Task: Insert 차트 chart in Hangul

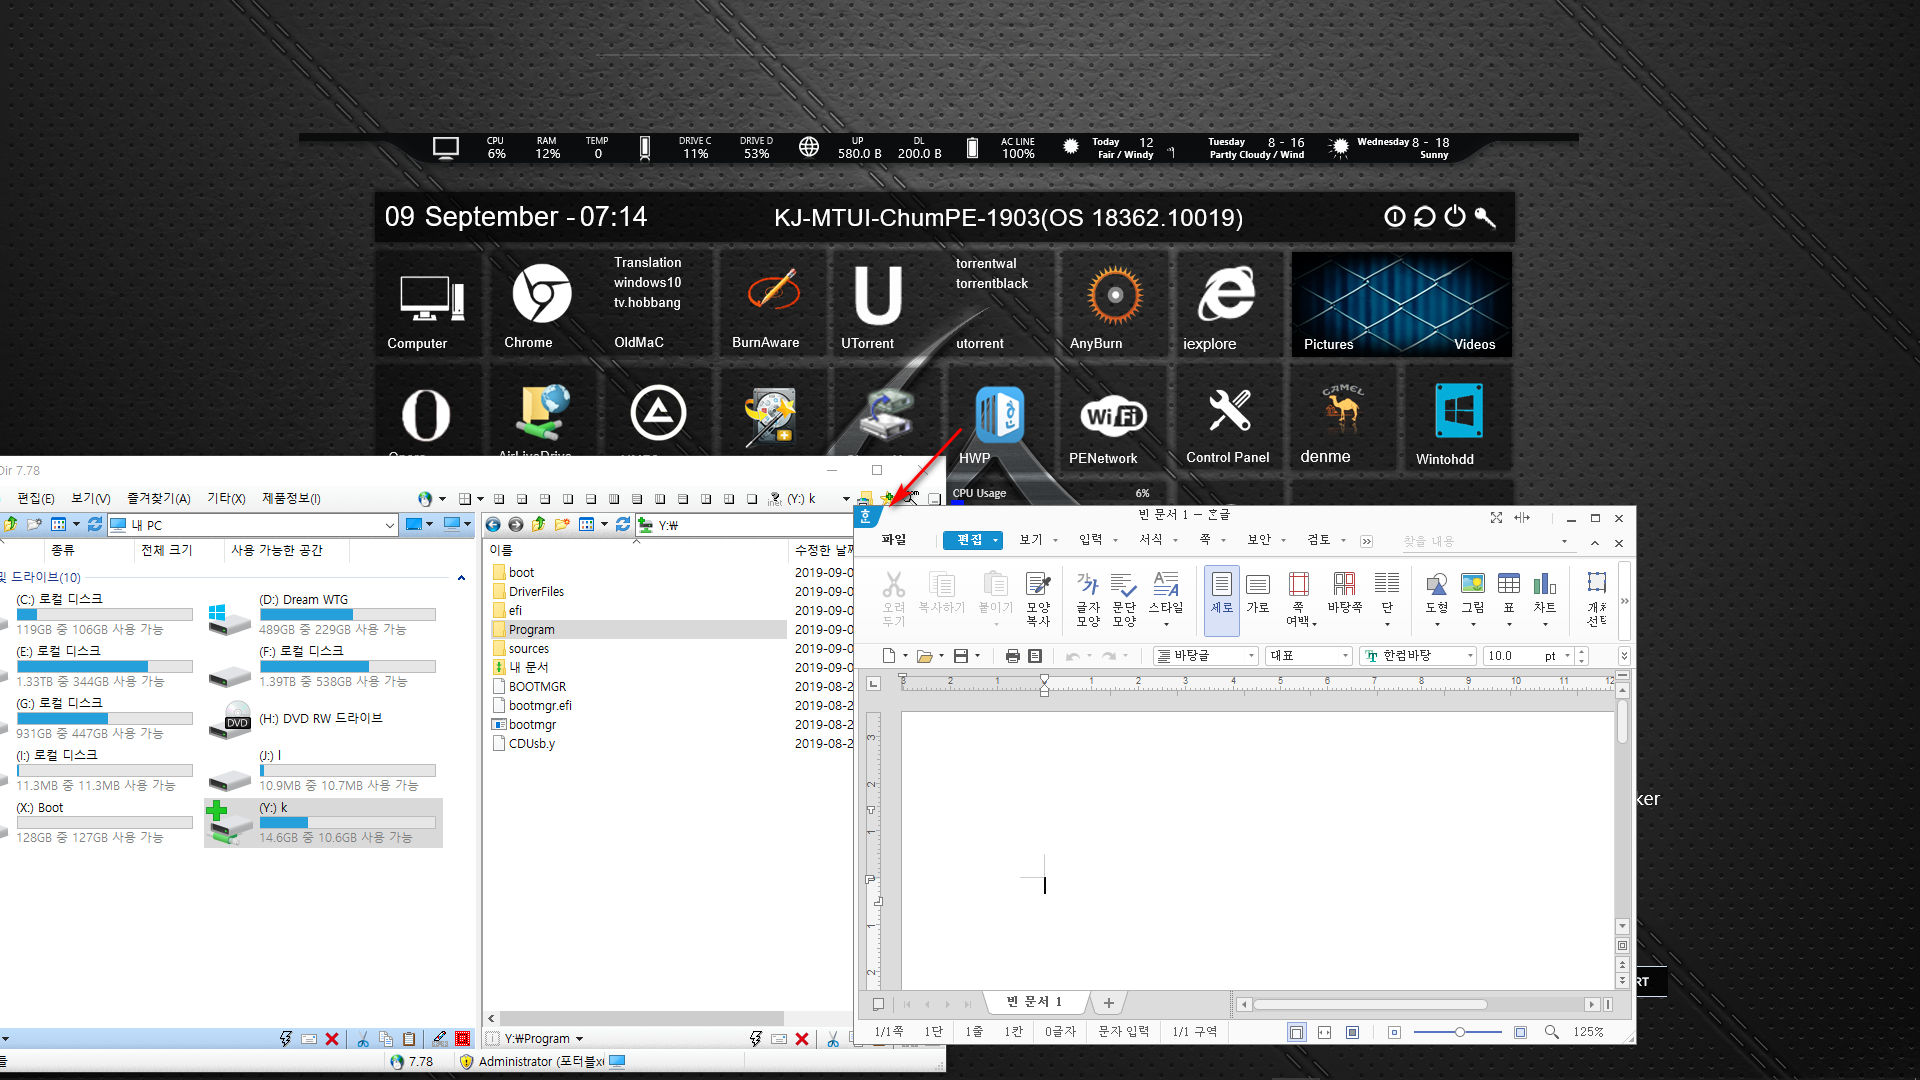Action: (1545, 598)
